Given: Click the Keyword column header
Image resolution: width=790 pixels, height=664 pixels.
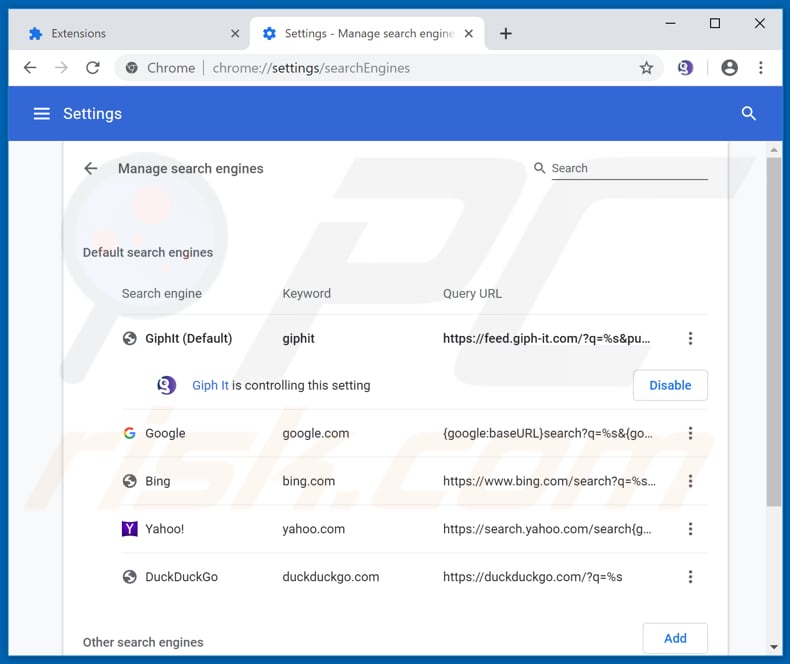Looking at the screenshot, I should click(306, 294).
